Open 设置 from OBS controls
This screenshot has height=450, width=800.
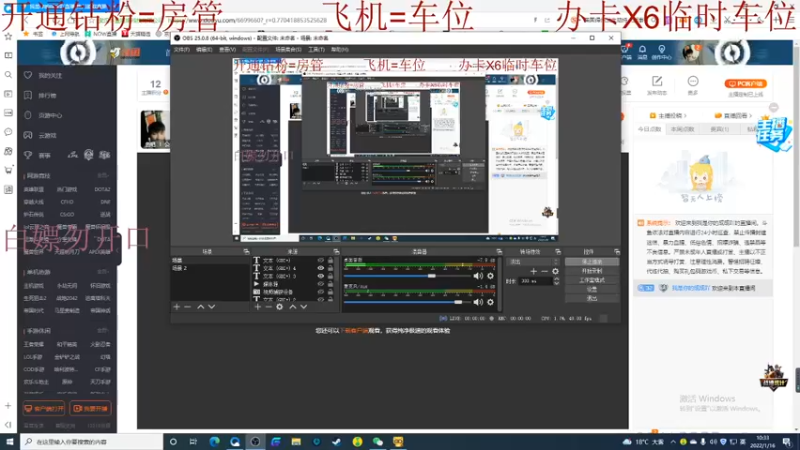(592, 289)
